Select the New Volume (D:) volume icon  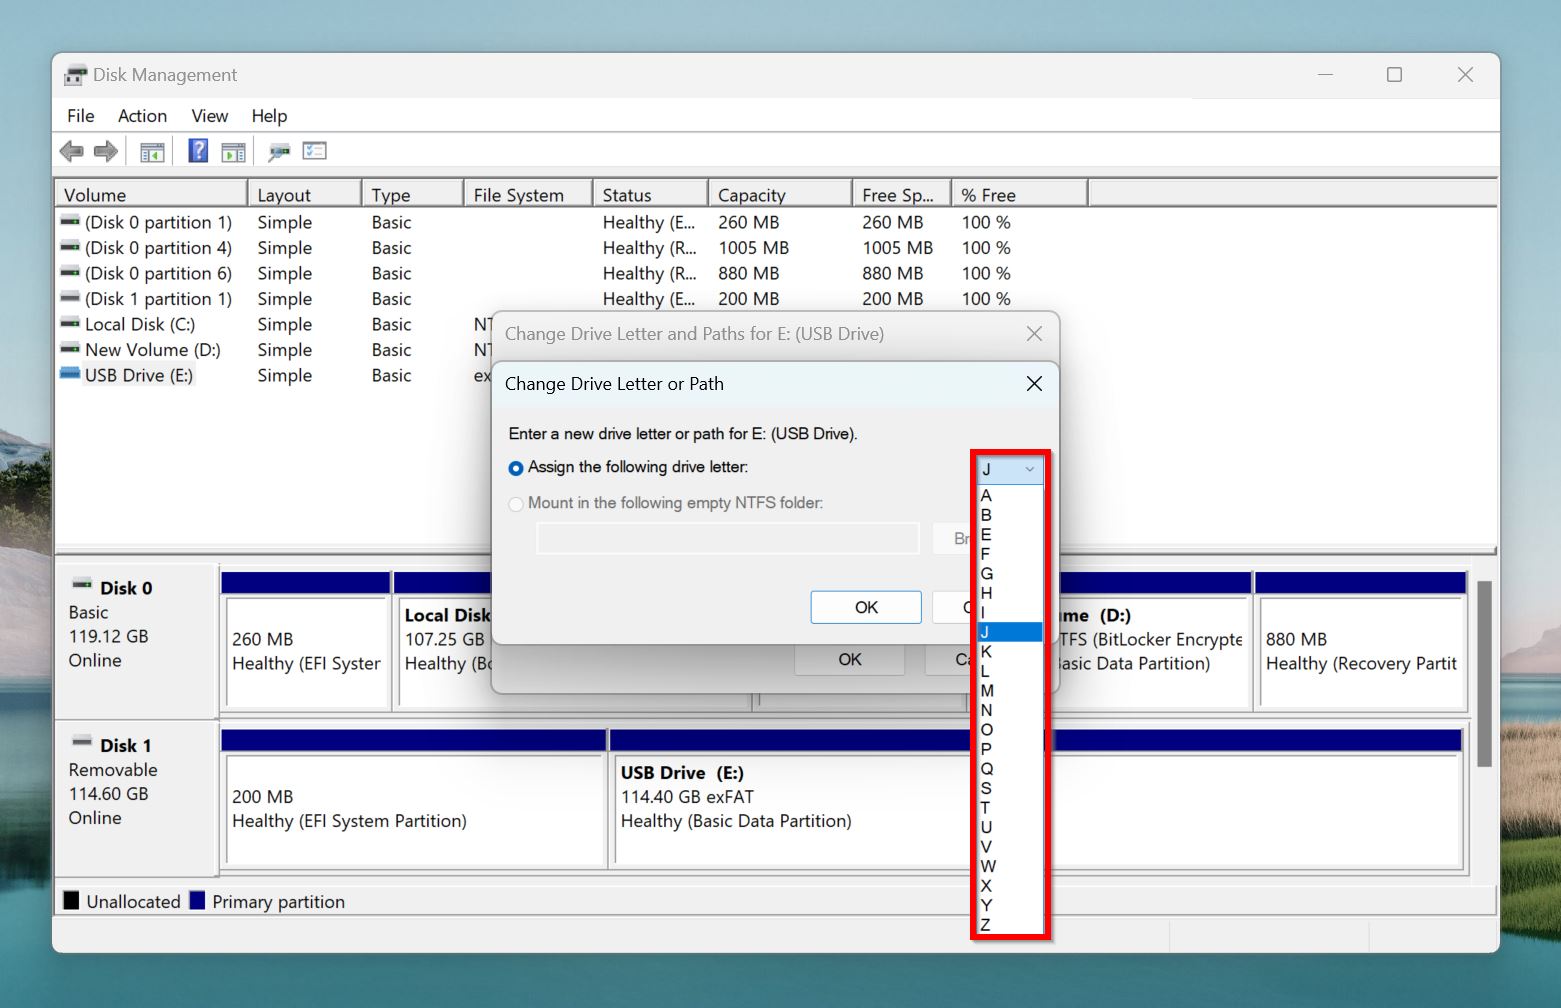[70, 349]
